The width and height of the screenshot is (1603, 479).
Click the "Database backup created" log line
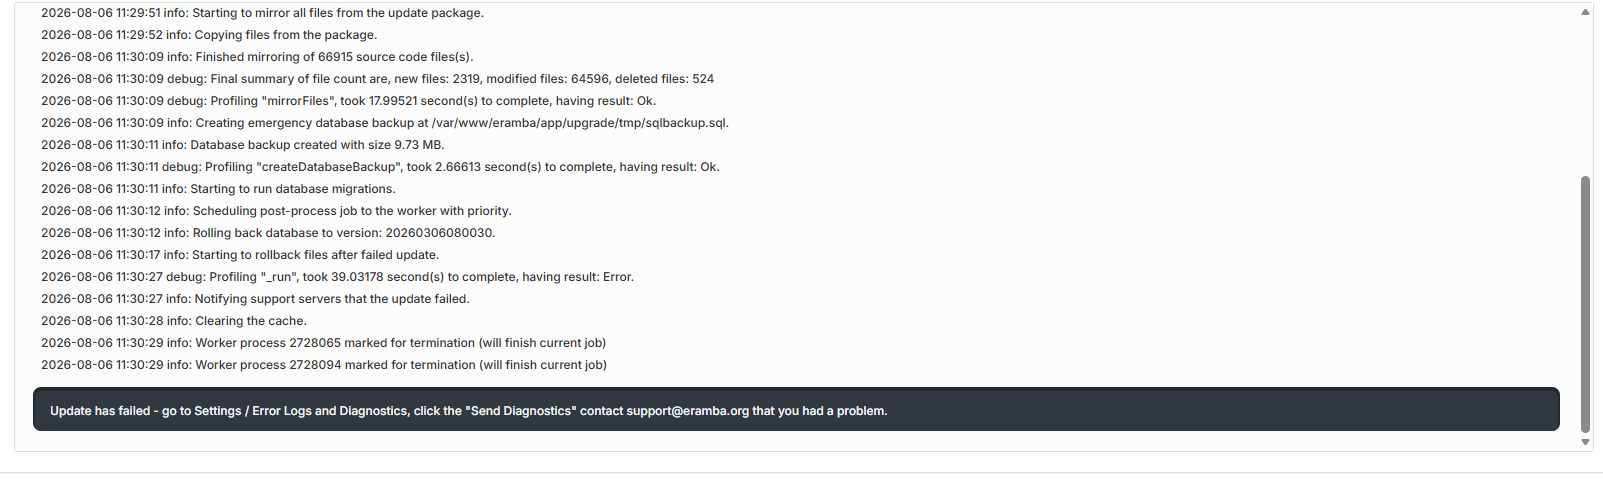pyautogui.click(x=242, y=145)
